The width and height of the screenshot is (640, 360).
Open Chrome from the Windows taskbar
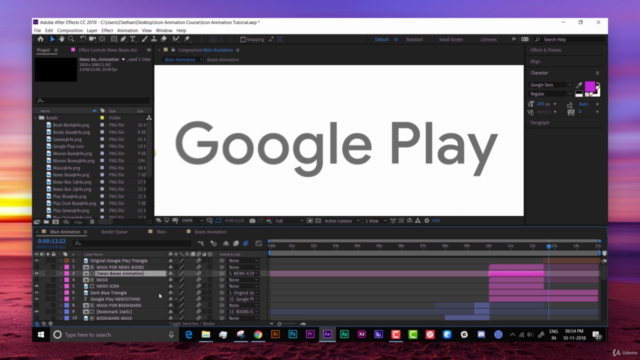point(258,334)
